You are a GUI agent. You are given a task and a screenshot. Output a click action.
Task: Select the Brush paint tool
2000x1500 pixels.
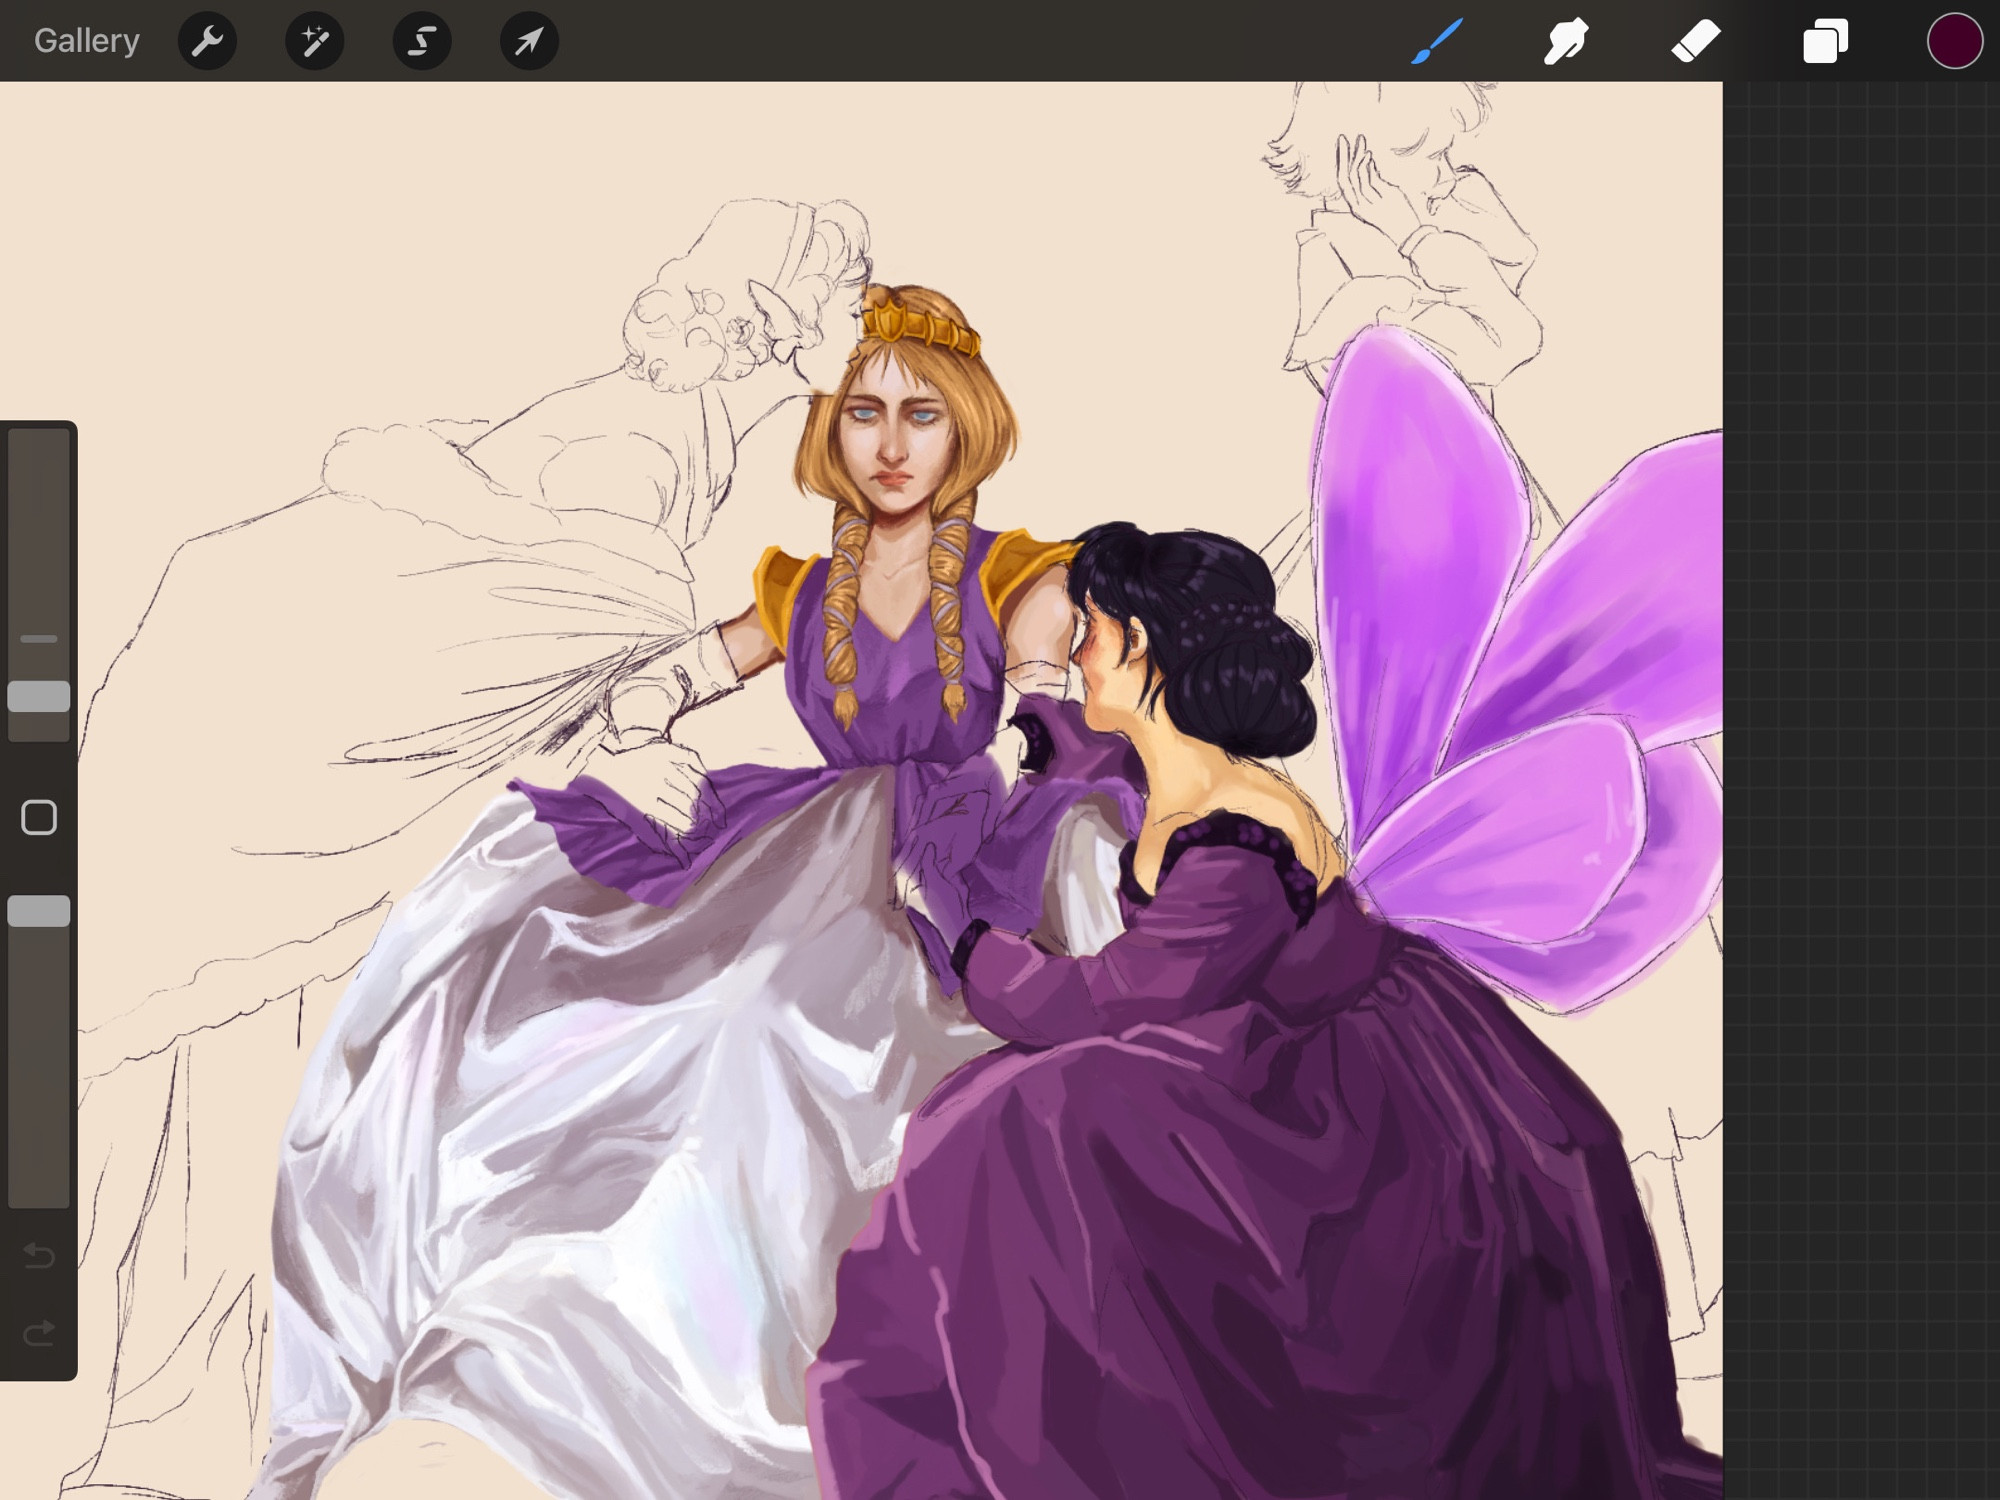(1437, 41)
